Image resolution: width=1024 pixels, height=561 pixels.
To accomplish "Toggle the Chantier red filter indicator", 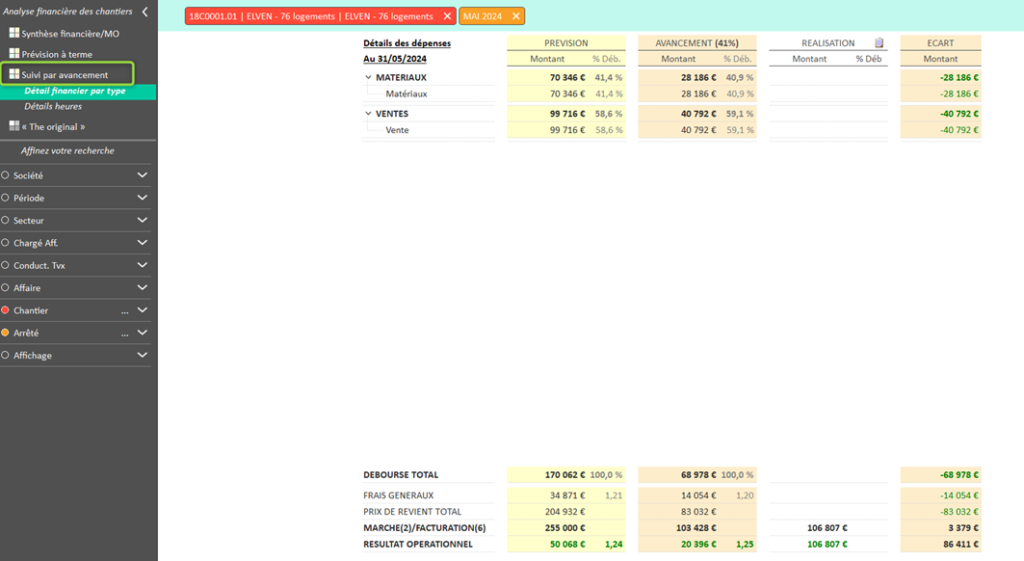I will [x=6, y=310].
